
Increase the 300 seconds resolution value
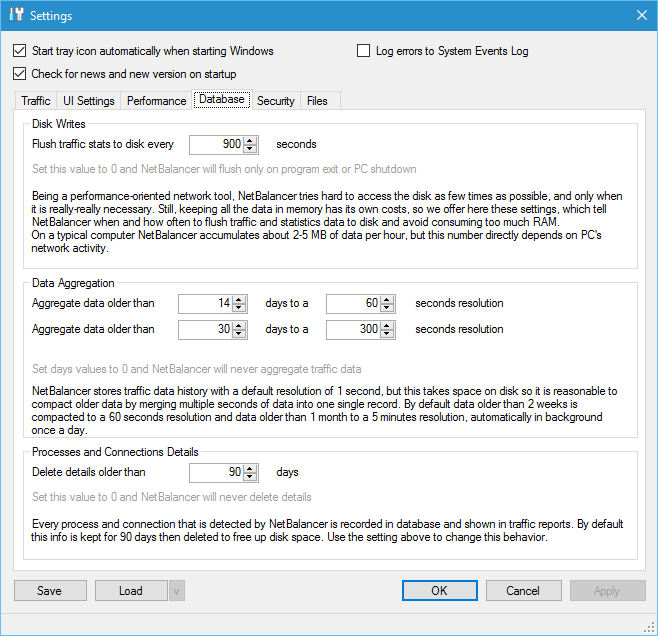tap(387, 326)
